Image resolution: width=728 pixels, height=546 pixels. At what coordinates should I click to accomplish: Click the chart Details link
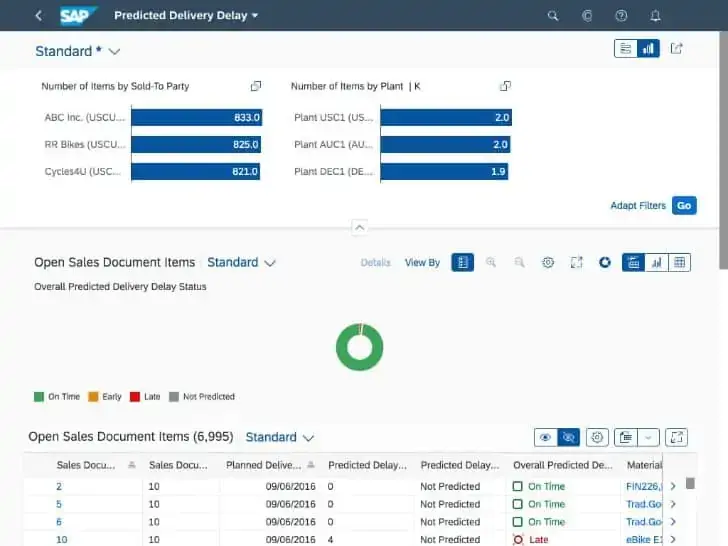coord(375,263)
